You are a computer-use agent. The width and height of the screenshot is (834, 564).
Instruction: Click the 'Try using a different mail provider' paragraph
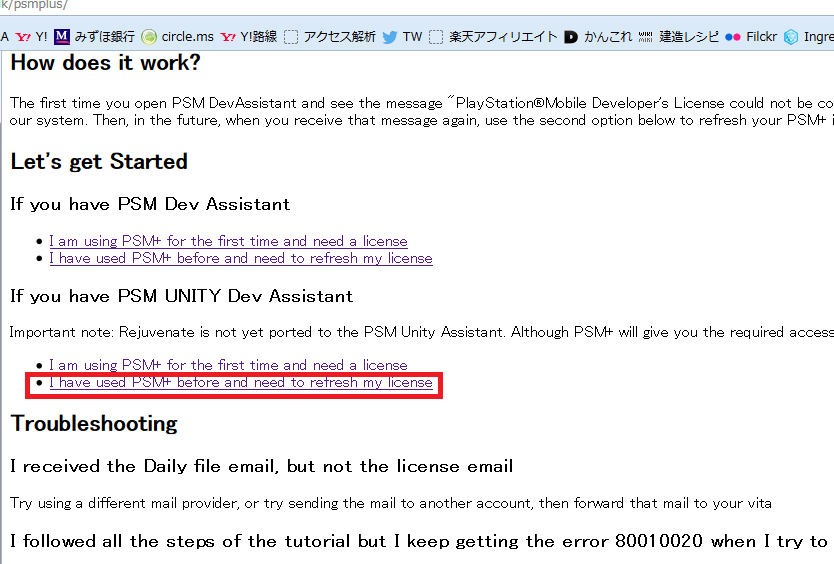pyautogui.click(x=391, y=503)
